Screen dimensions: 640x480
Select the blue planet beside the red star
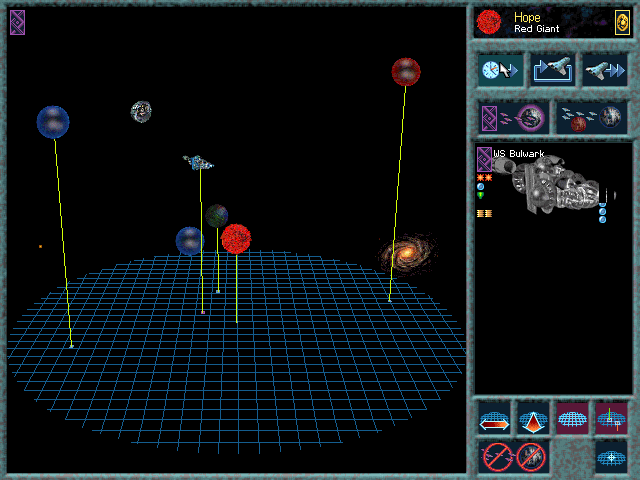point(189,241)
